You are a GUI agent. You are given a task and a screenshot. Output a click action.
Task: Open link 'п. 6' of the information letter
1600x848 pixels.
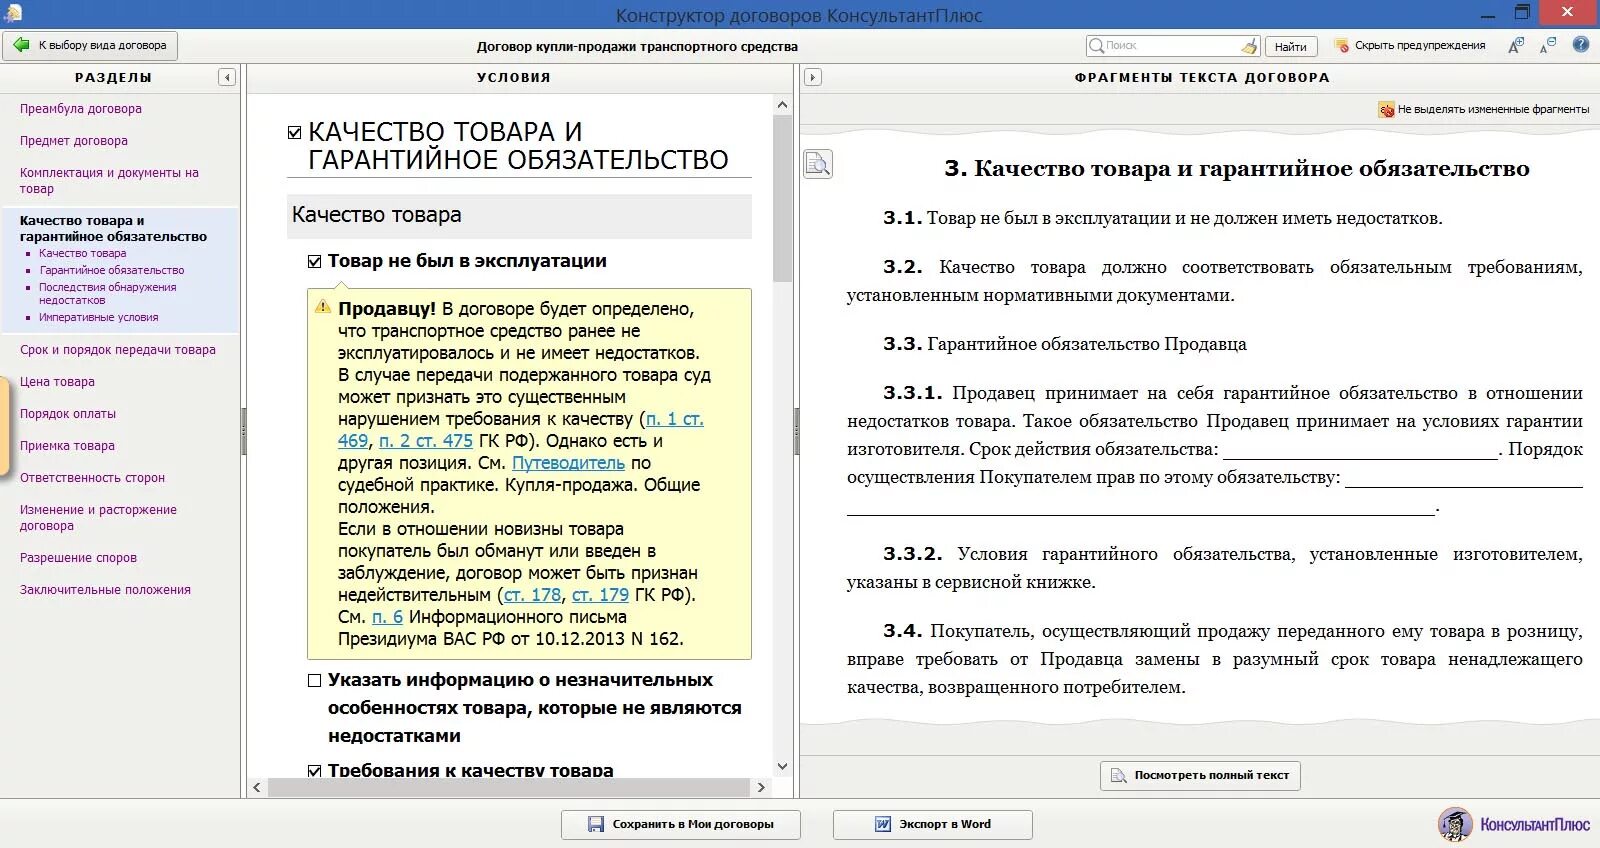coord(387,617)
